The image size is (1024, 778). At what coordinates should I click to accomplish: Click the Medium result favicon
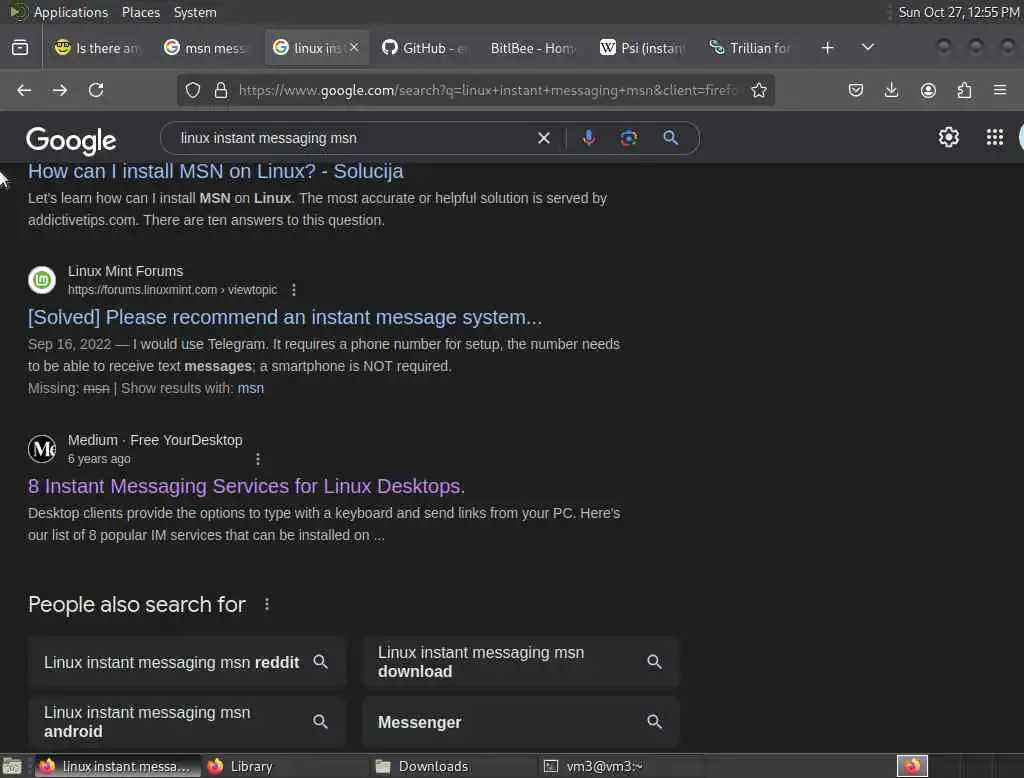[42, 449]
